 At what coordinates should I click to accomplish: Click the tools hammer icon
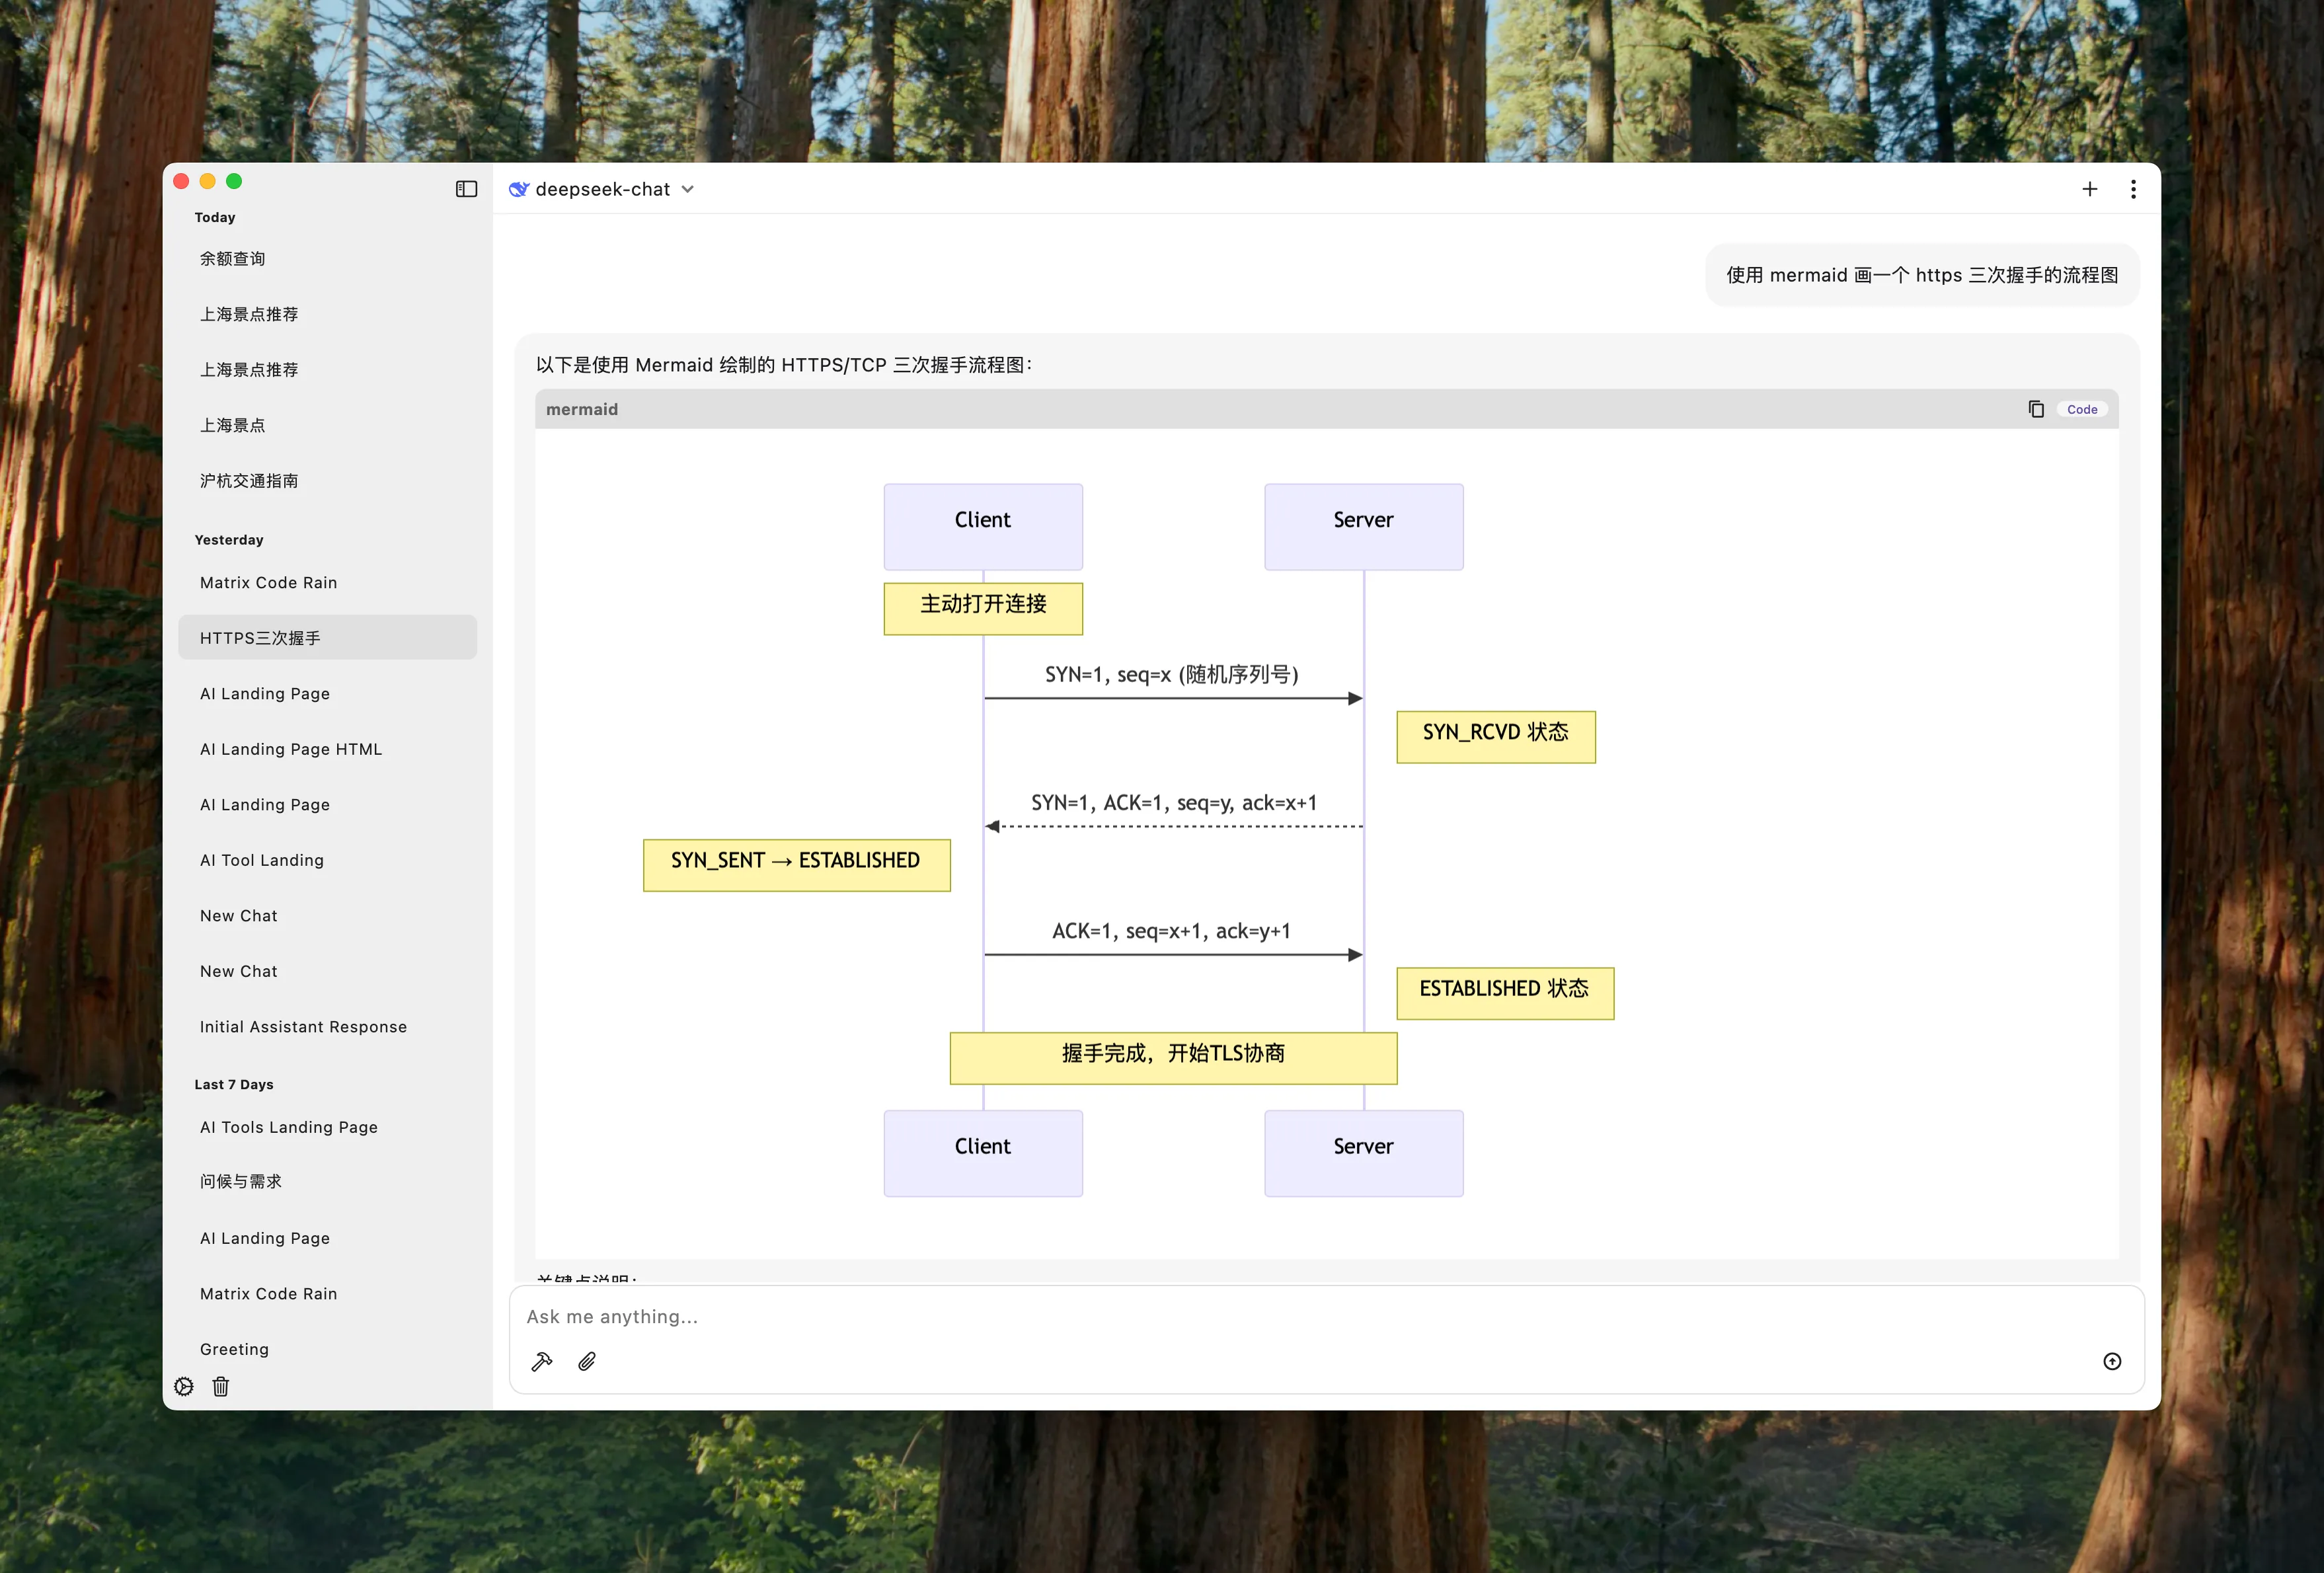(x=542, y=1361)
